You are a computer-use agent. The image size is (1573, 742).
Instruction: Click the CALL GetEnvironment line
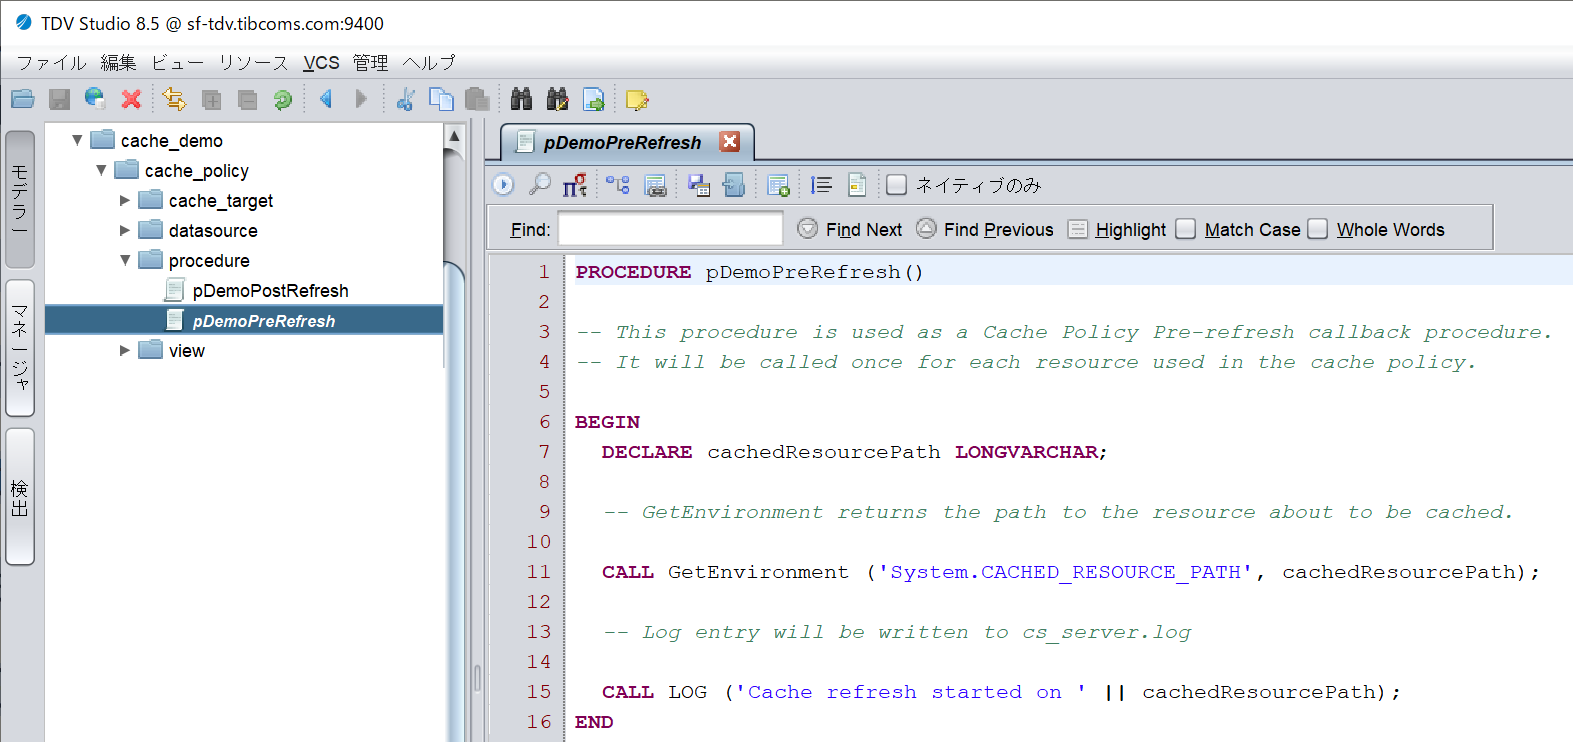click(1070, 572)
